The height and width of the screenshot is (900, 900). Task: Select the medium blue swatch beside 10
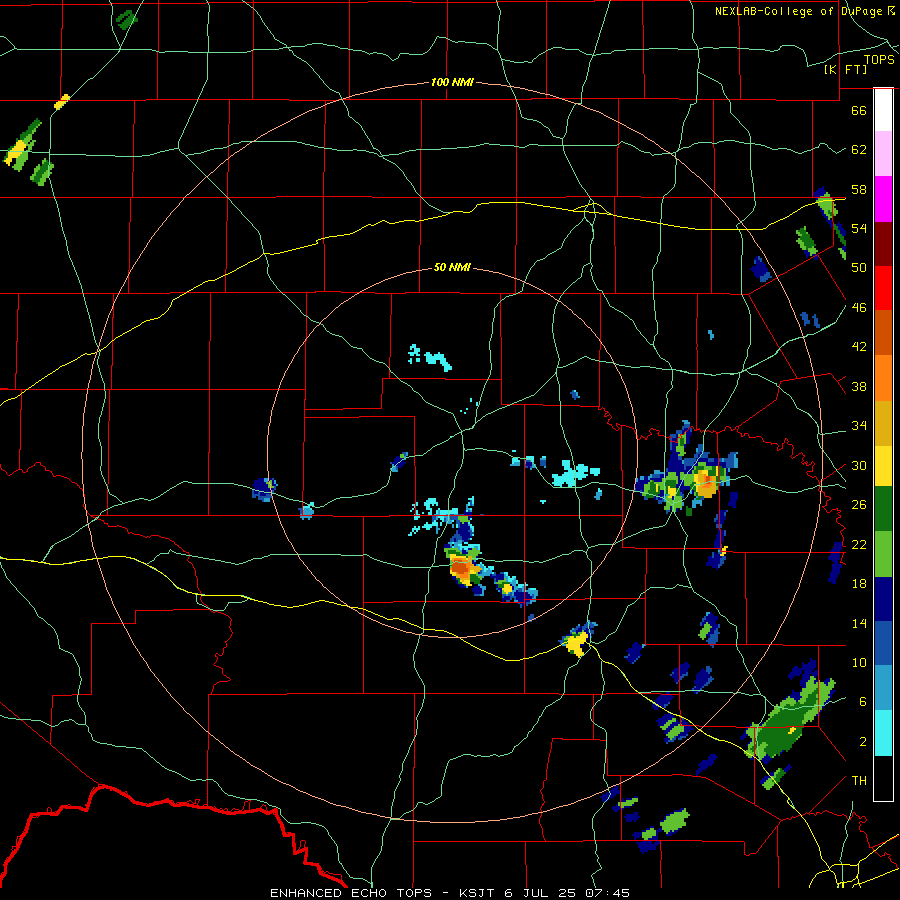[883, 643]
